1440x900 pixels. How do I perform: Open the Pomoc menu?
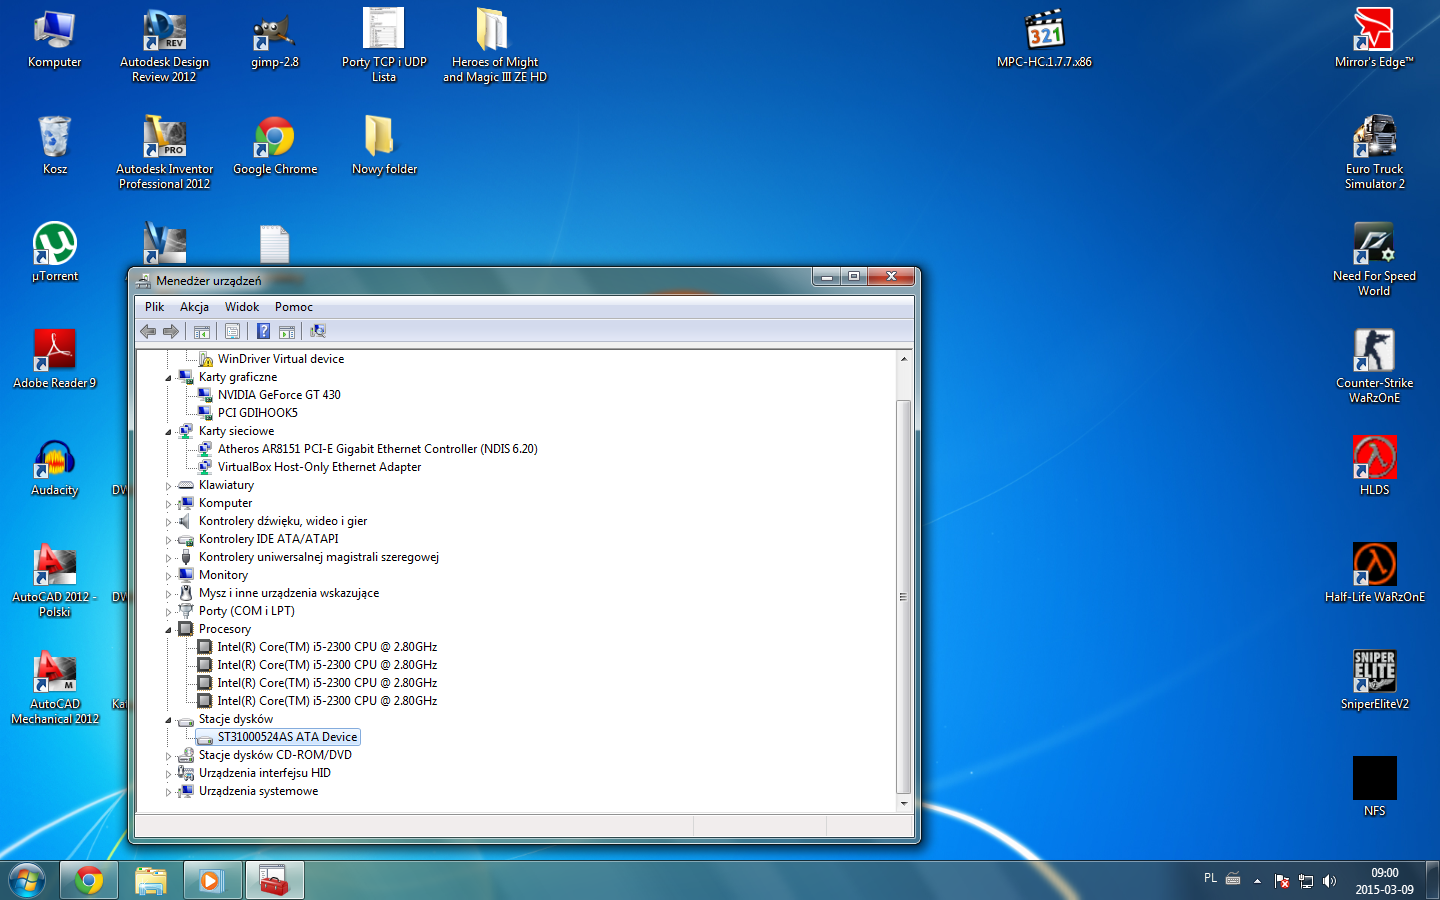(294, 307)
